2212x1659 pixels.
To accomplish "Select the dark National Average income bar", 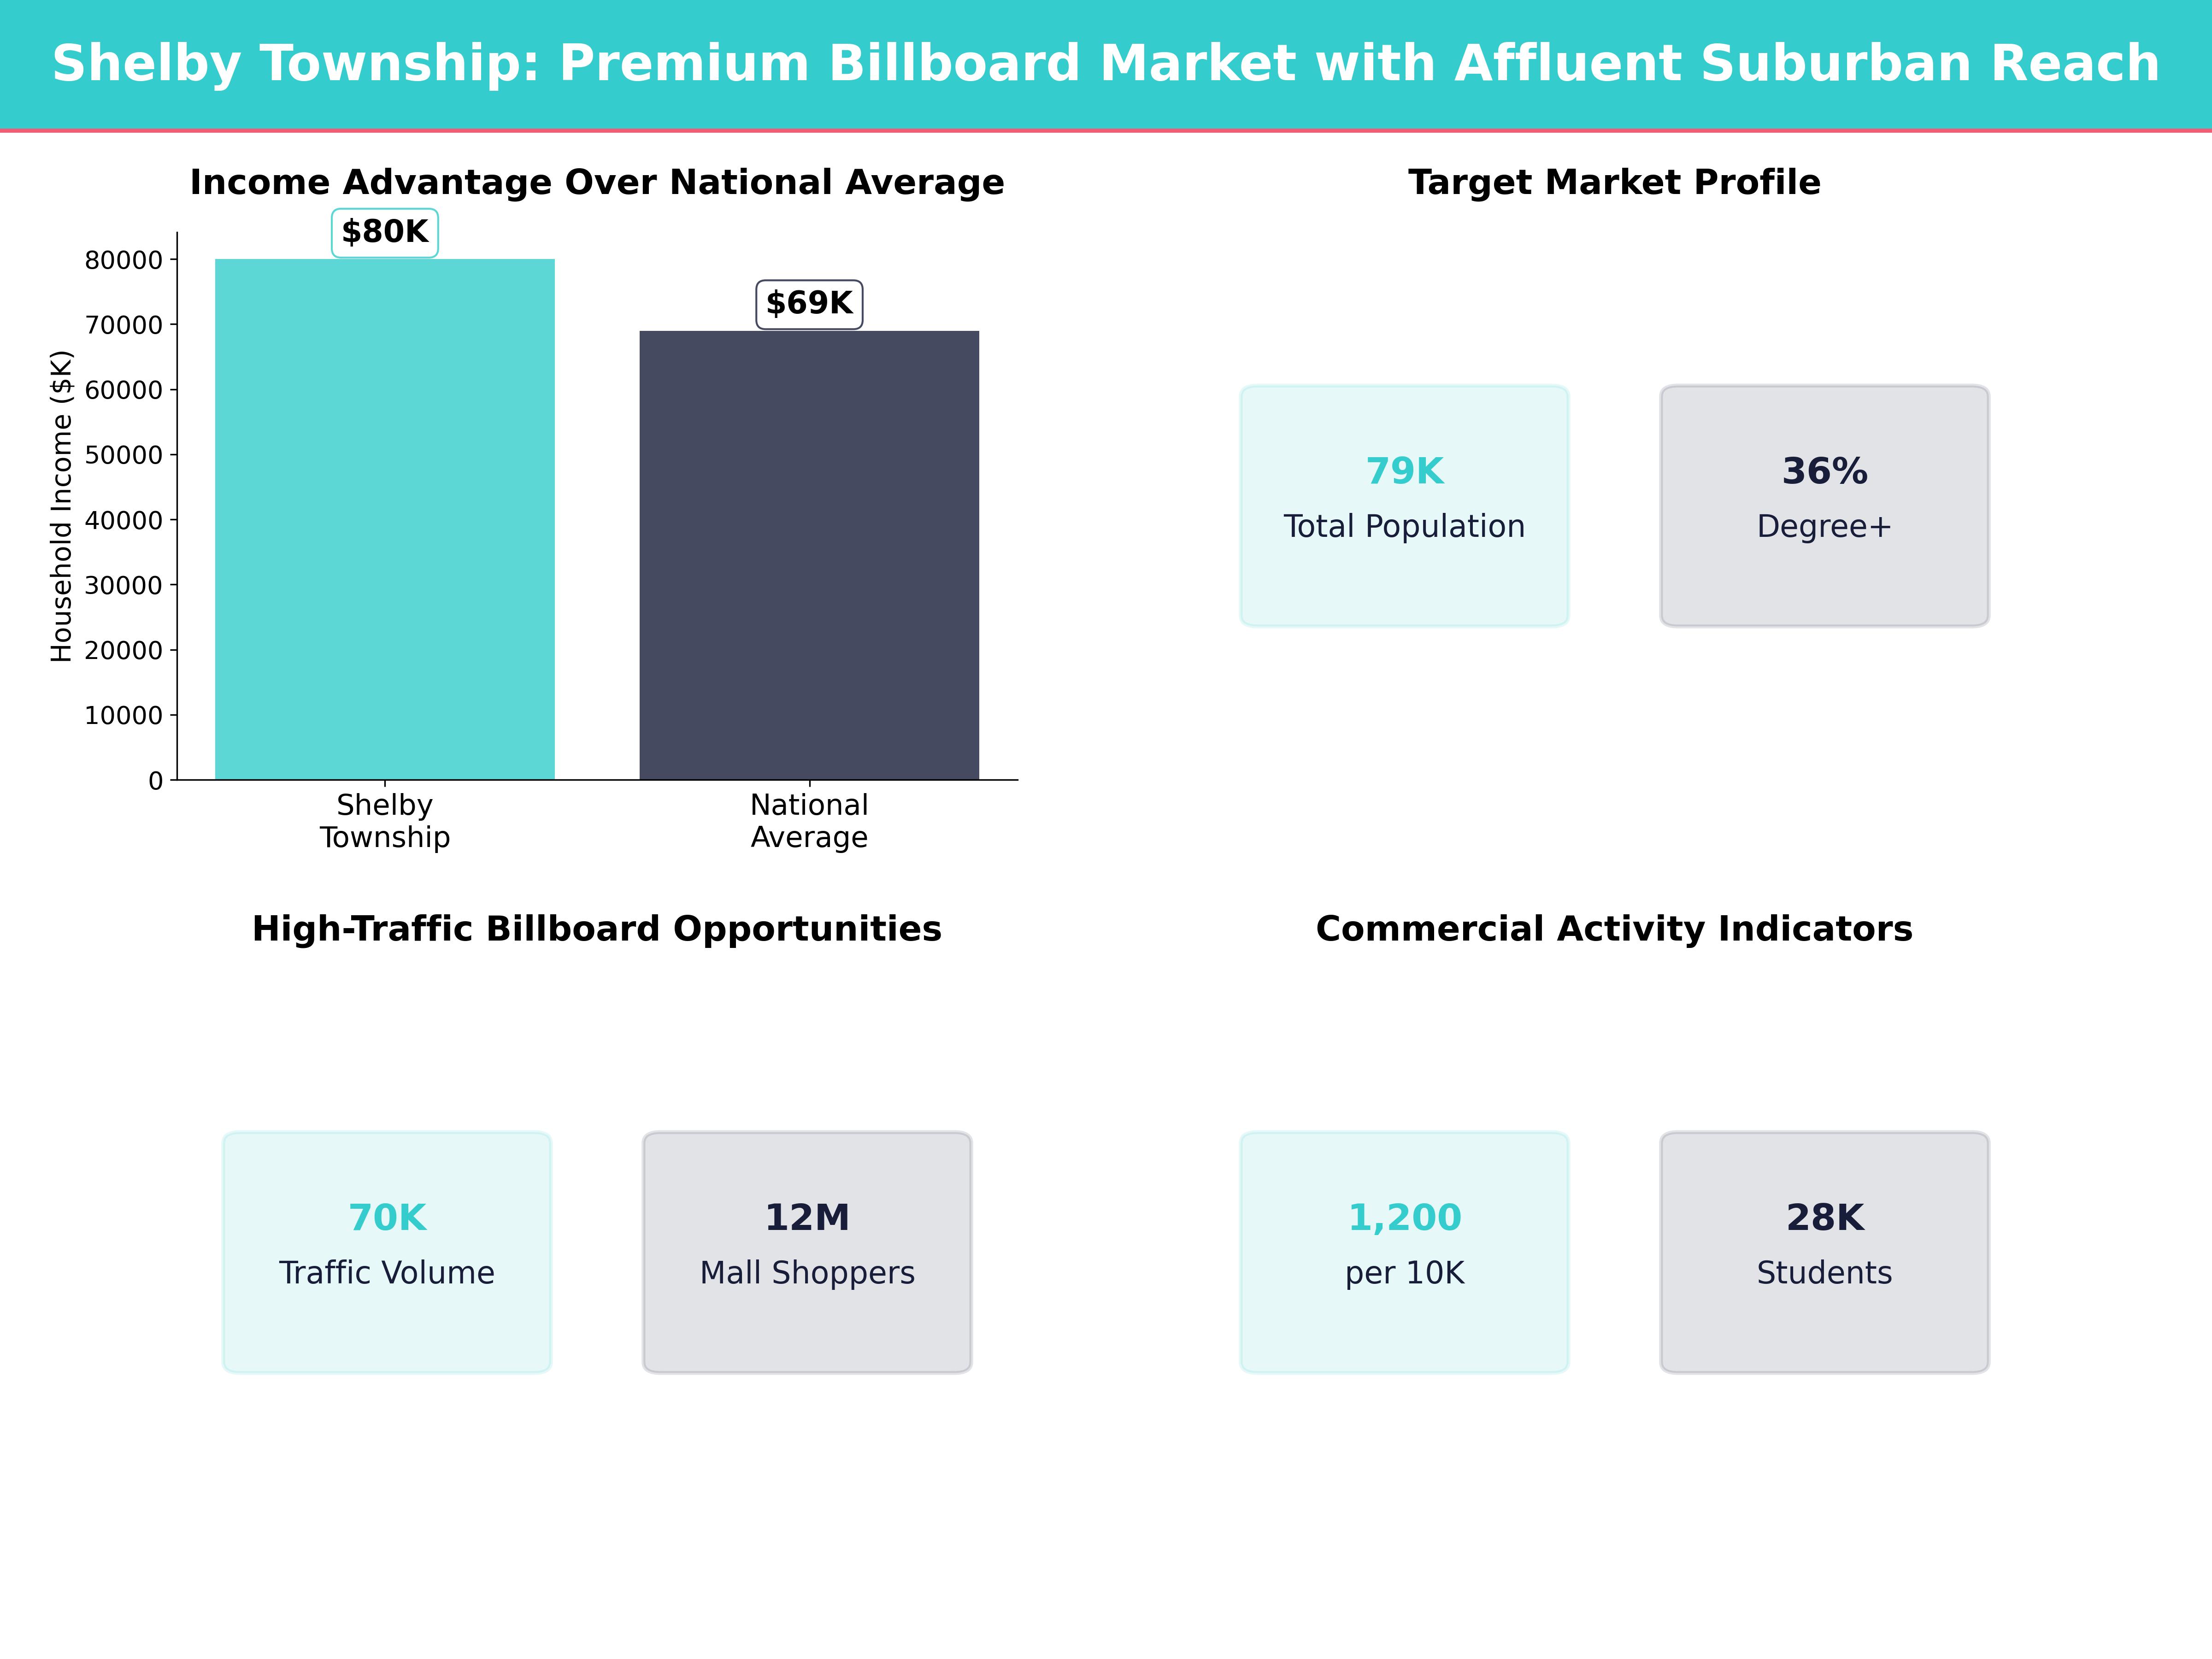I will tap(809, 555).
